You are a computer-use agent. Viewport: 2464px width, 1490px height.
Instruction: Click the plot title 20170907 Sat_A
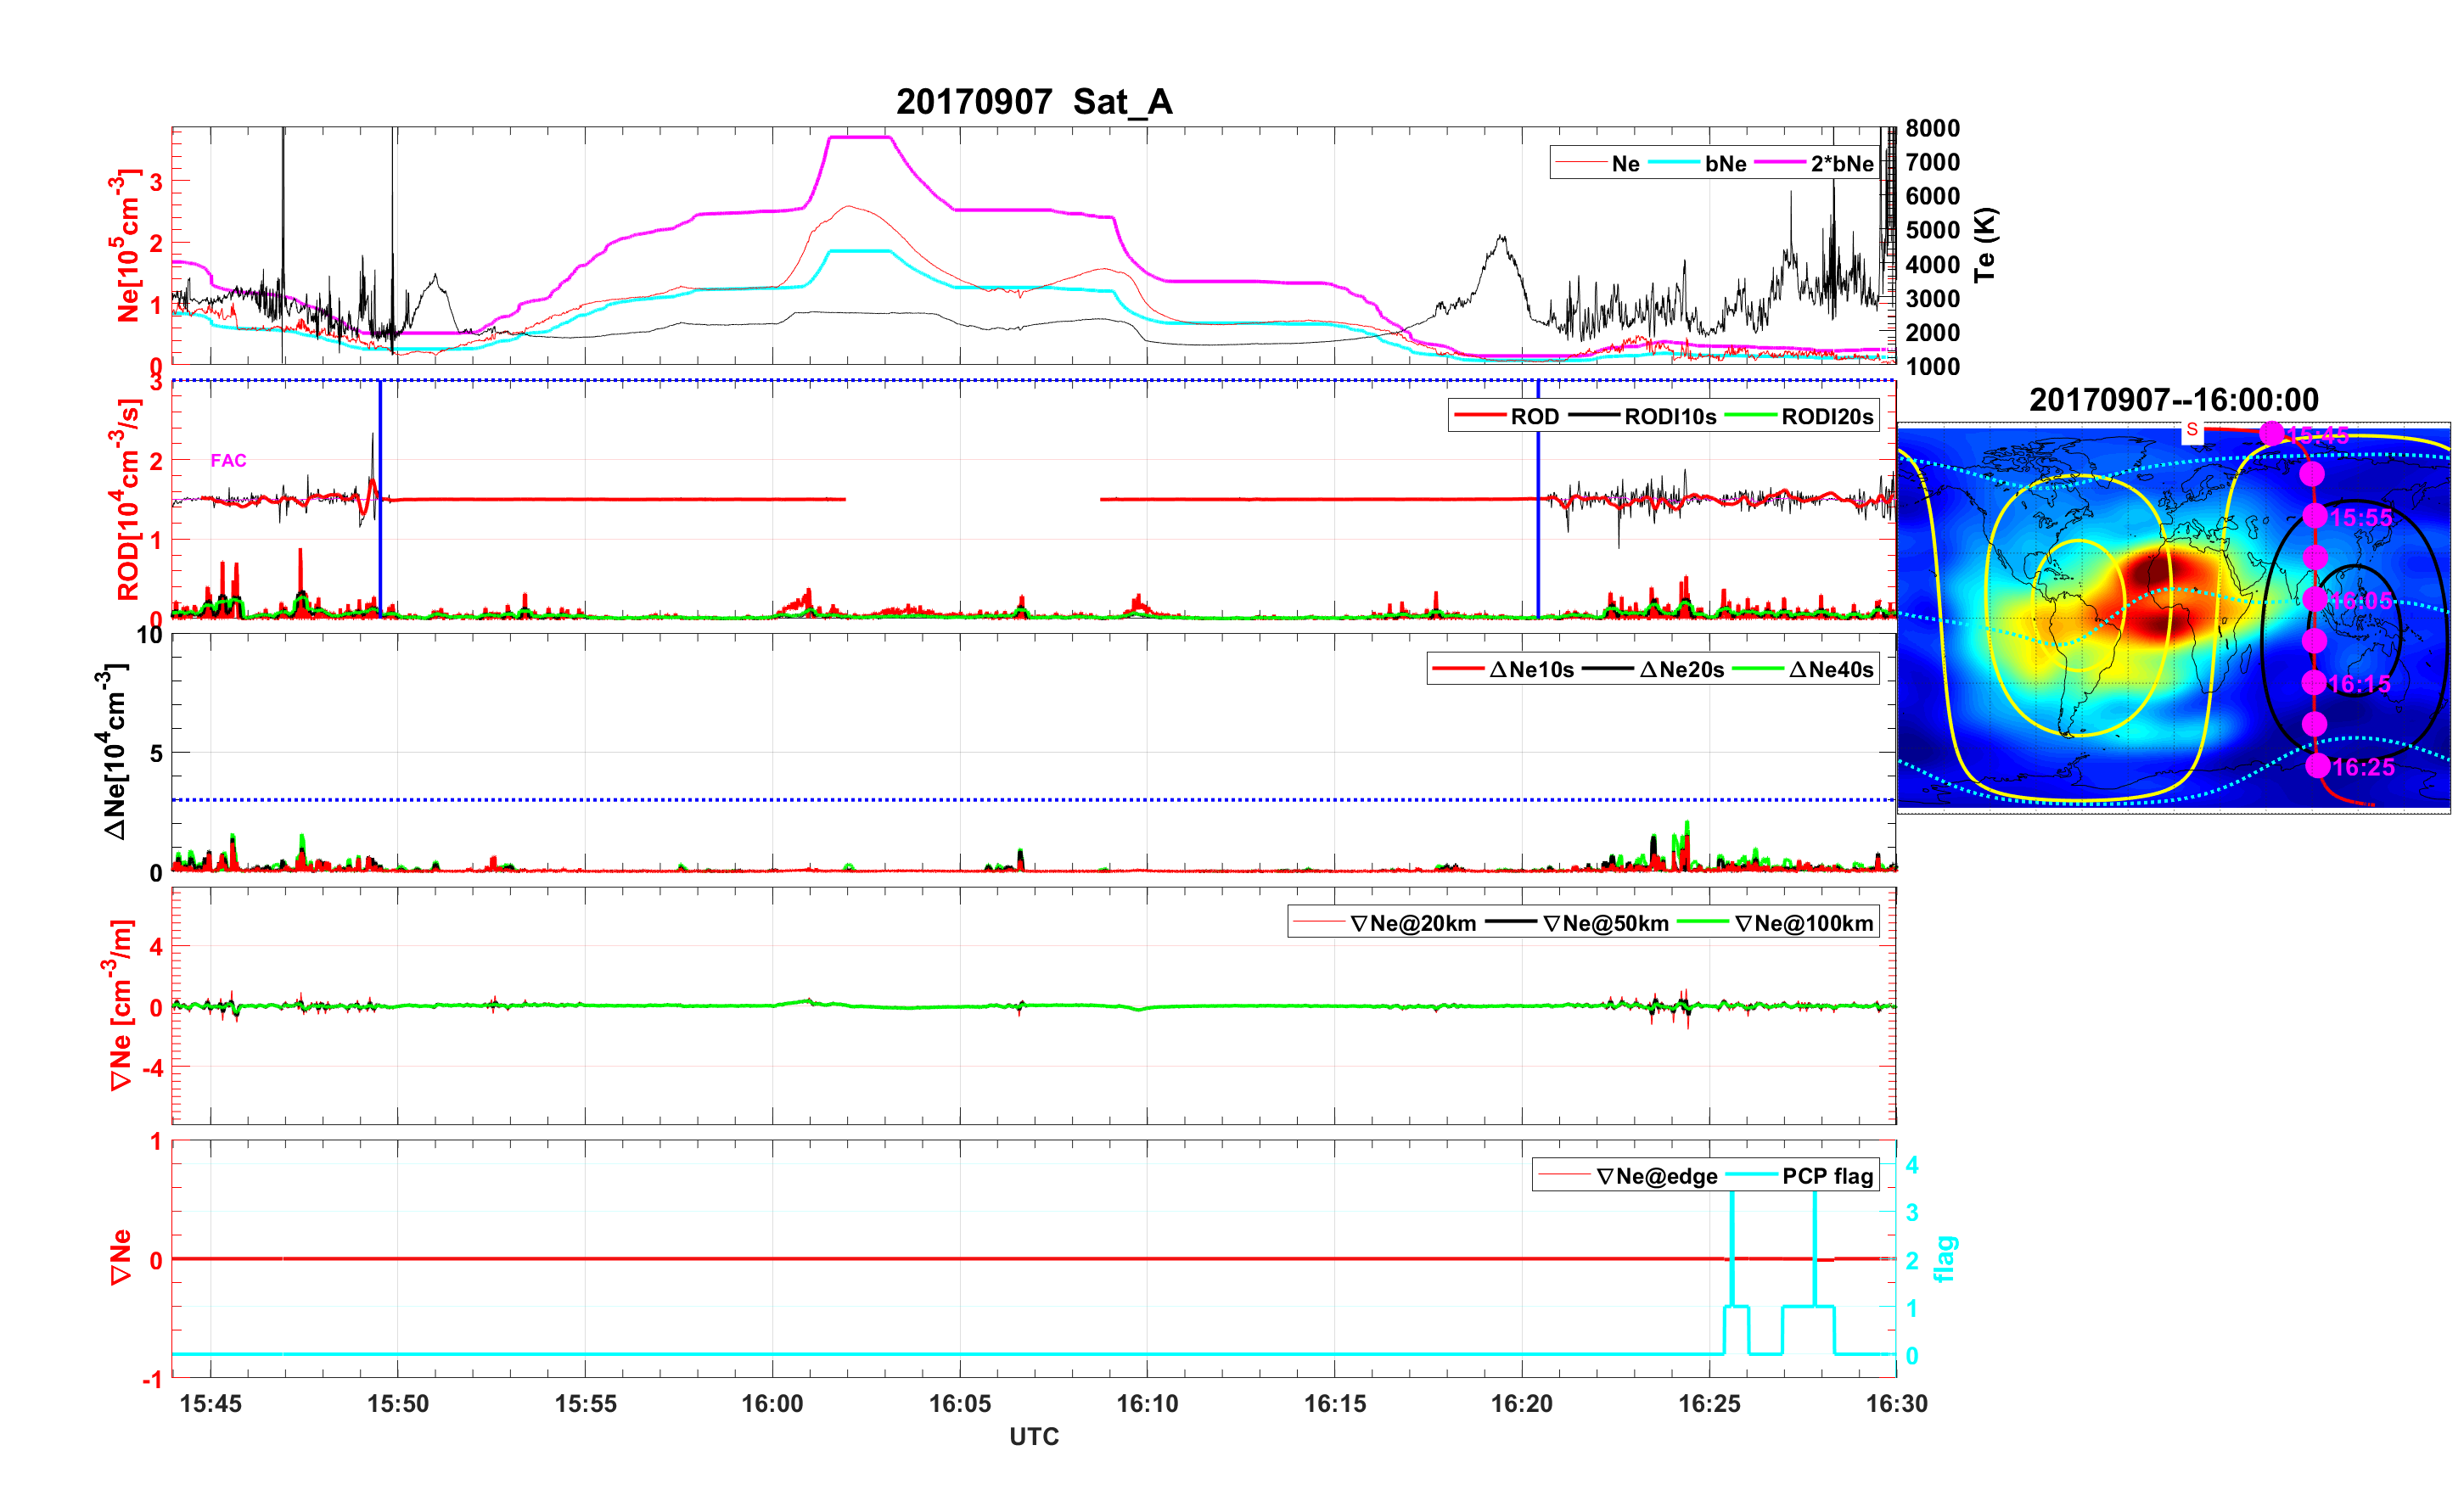tap(1033, 102)
